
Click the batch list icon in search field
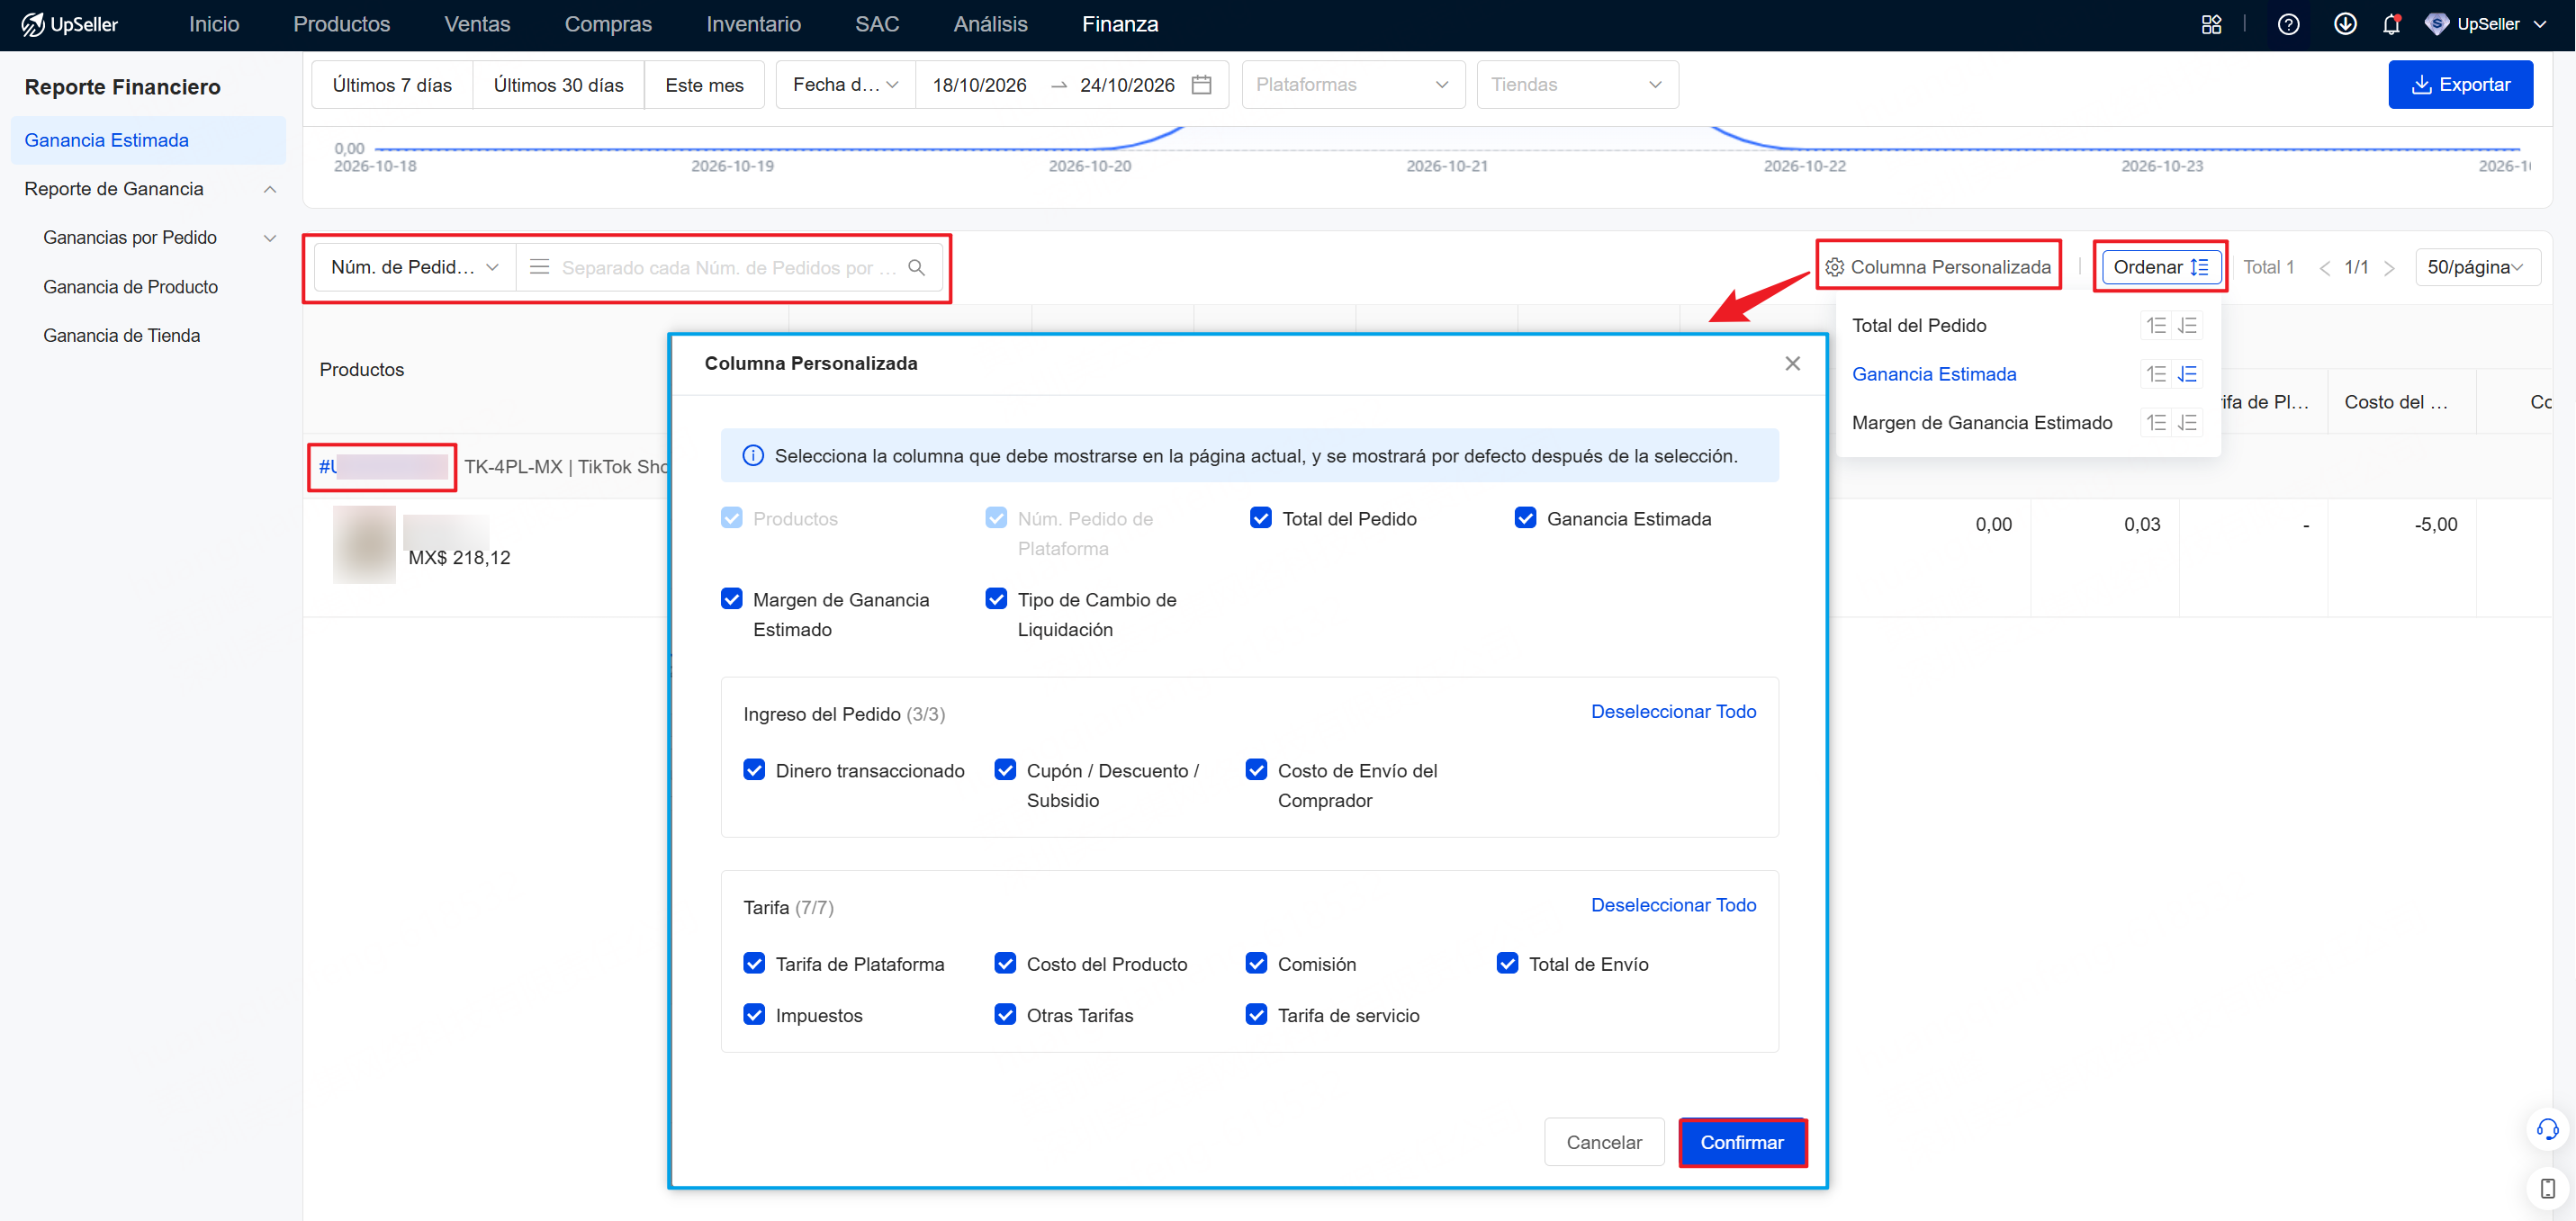click(539, 267)
